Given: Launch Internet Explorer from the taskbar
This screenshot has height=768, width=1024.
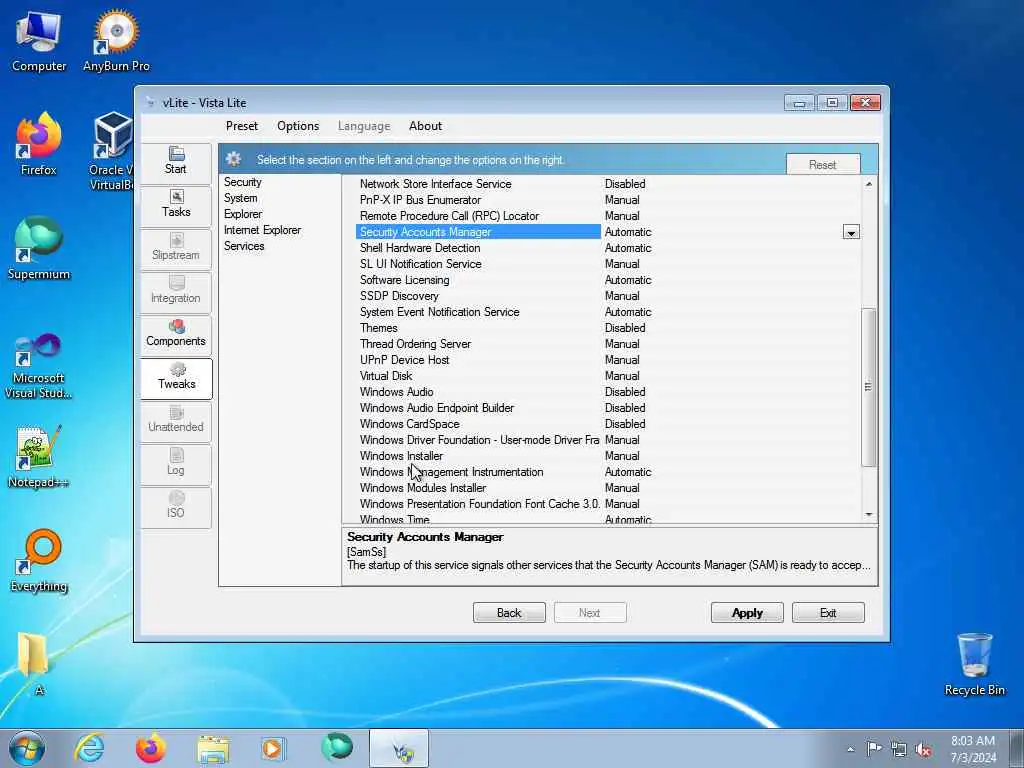Looking at the screenshot, I should 89,748.
